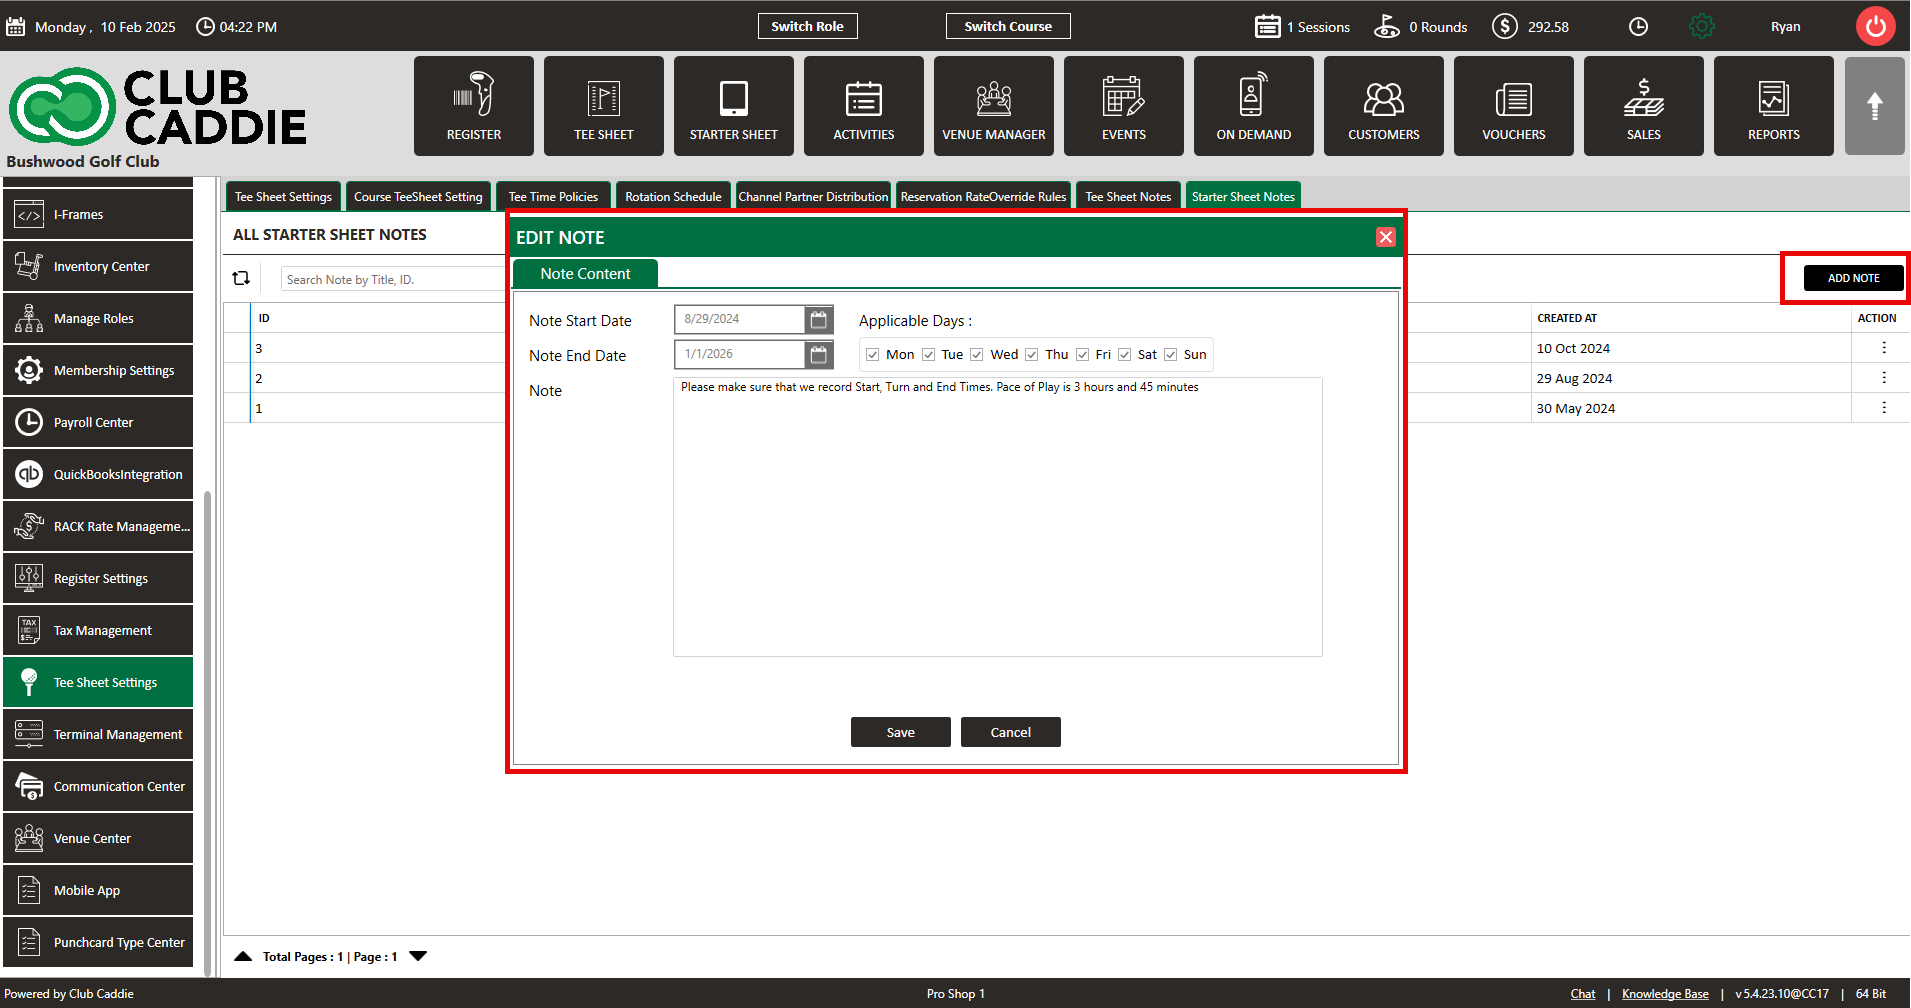Image resolution: width=1911 pixels, height=1008 pixels.
Task: Click the Save button
Action: [900, 732]
